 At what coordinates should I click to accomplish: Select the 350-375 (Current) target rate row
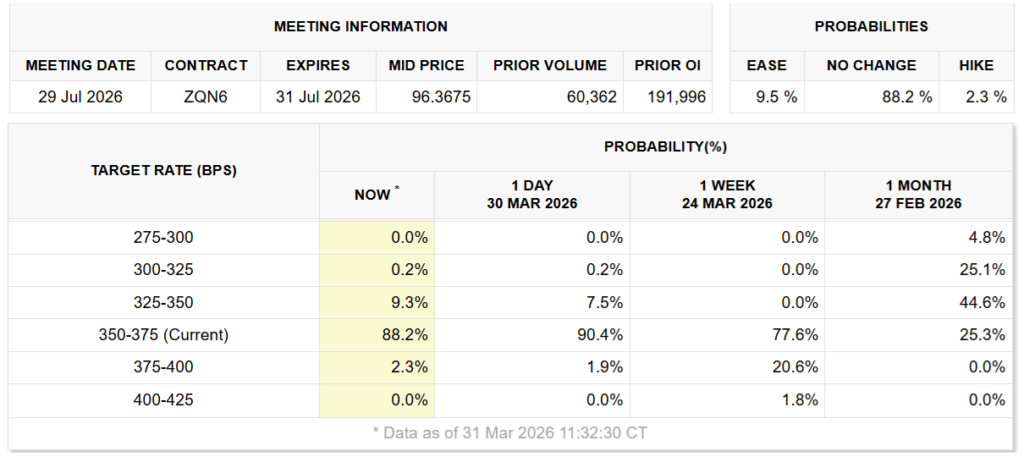click(164, 335)
